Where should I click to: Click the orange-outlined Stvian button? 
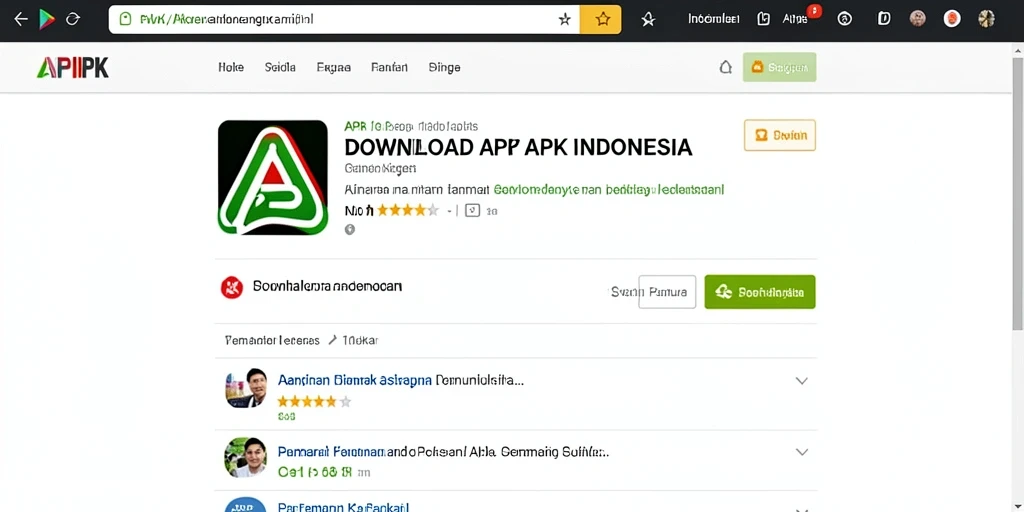coord(780,135)
